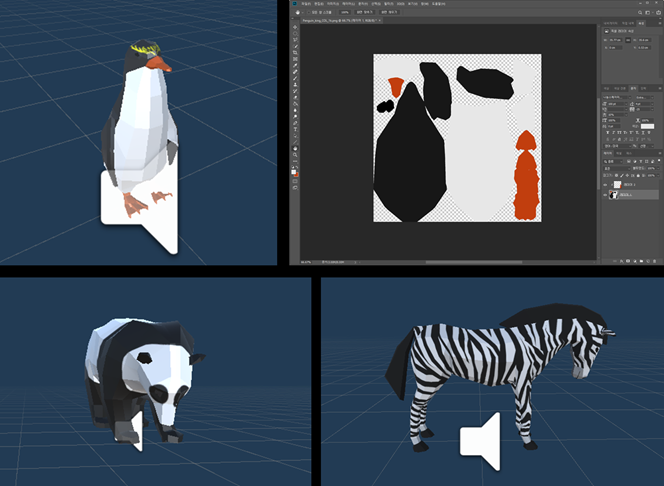Open the layer opacity dropdown arrow
Screen dimensions: 664x486
coord(658,168)
